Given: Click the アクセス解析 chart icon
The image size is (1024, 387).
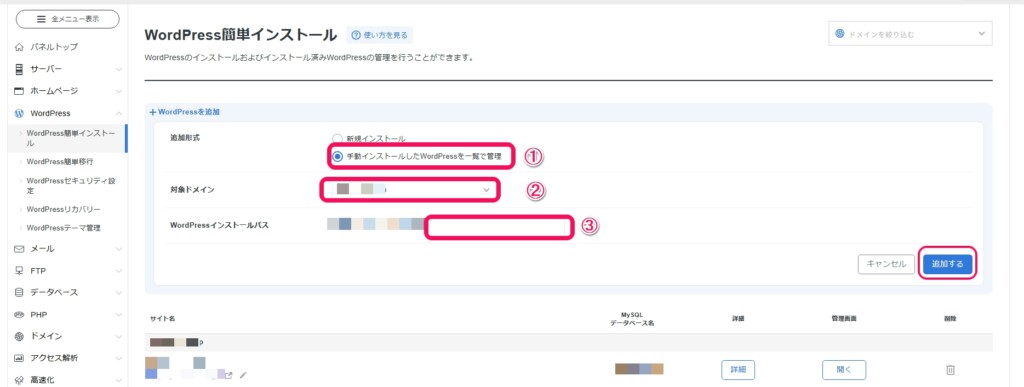Looking at the screenshot, I should tap(19, 358).
